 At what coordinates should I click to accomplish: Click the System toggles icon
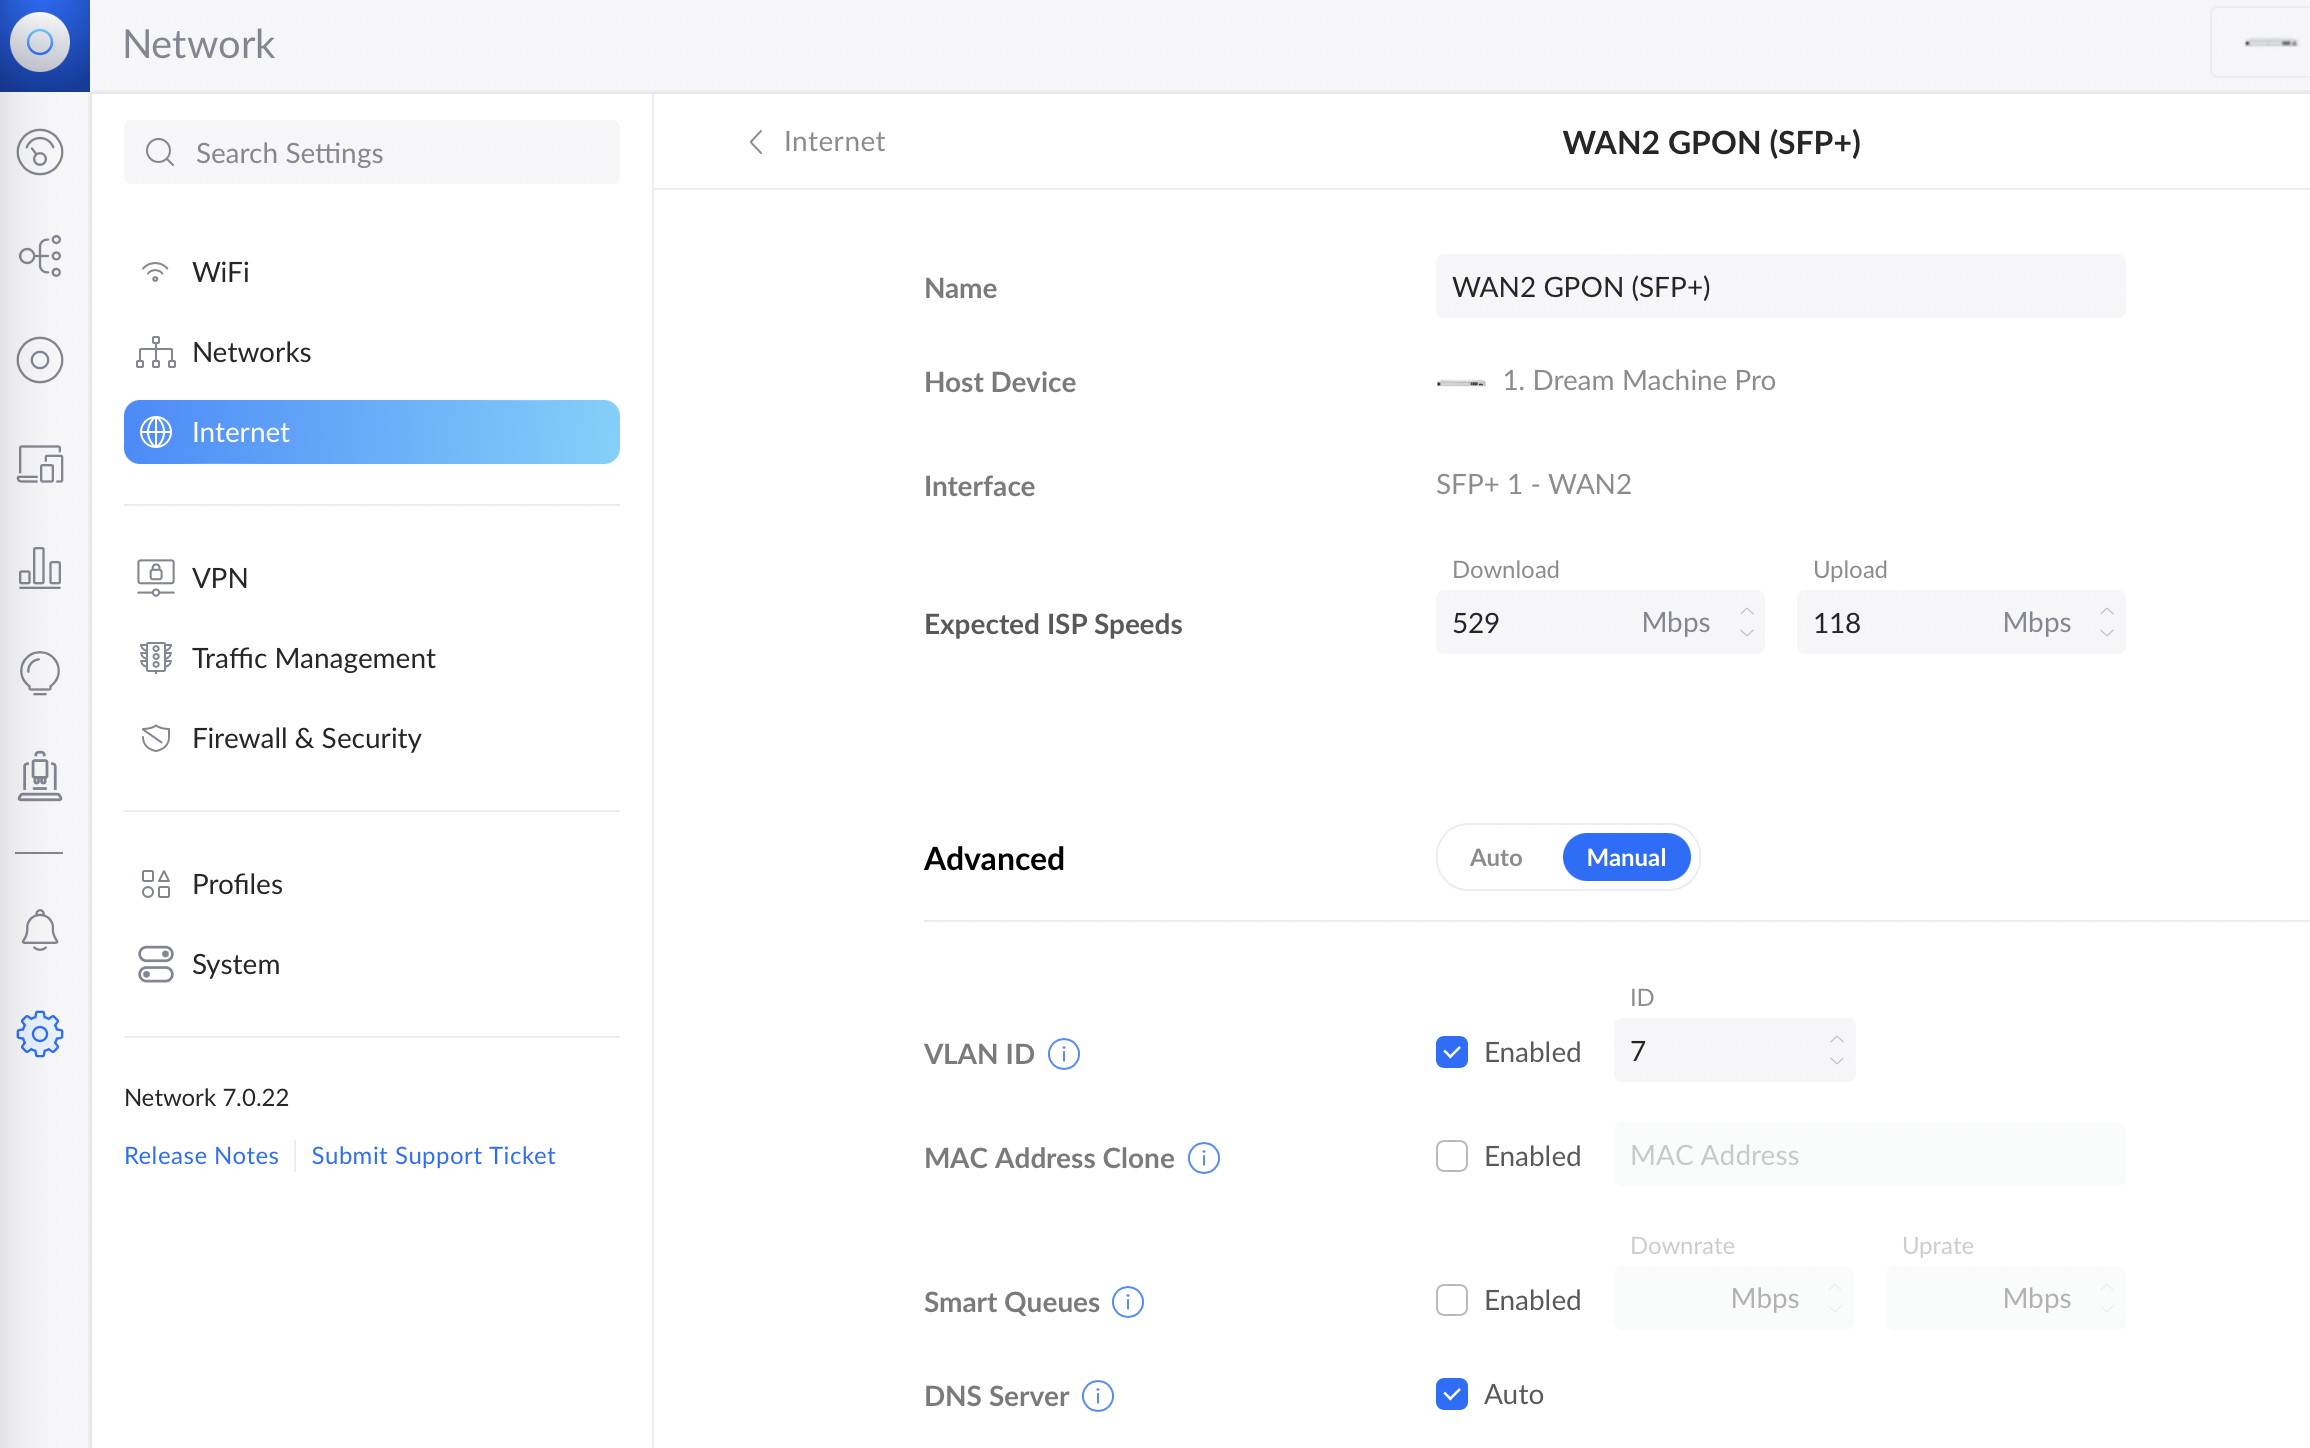pyautogui.click(x=156, y=964)
